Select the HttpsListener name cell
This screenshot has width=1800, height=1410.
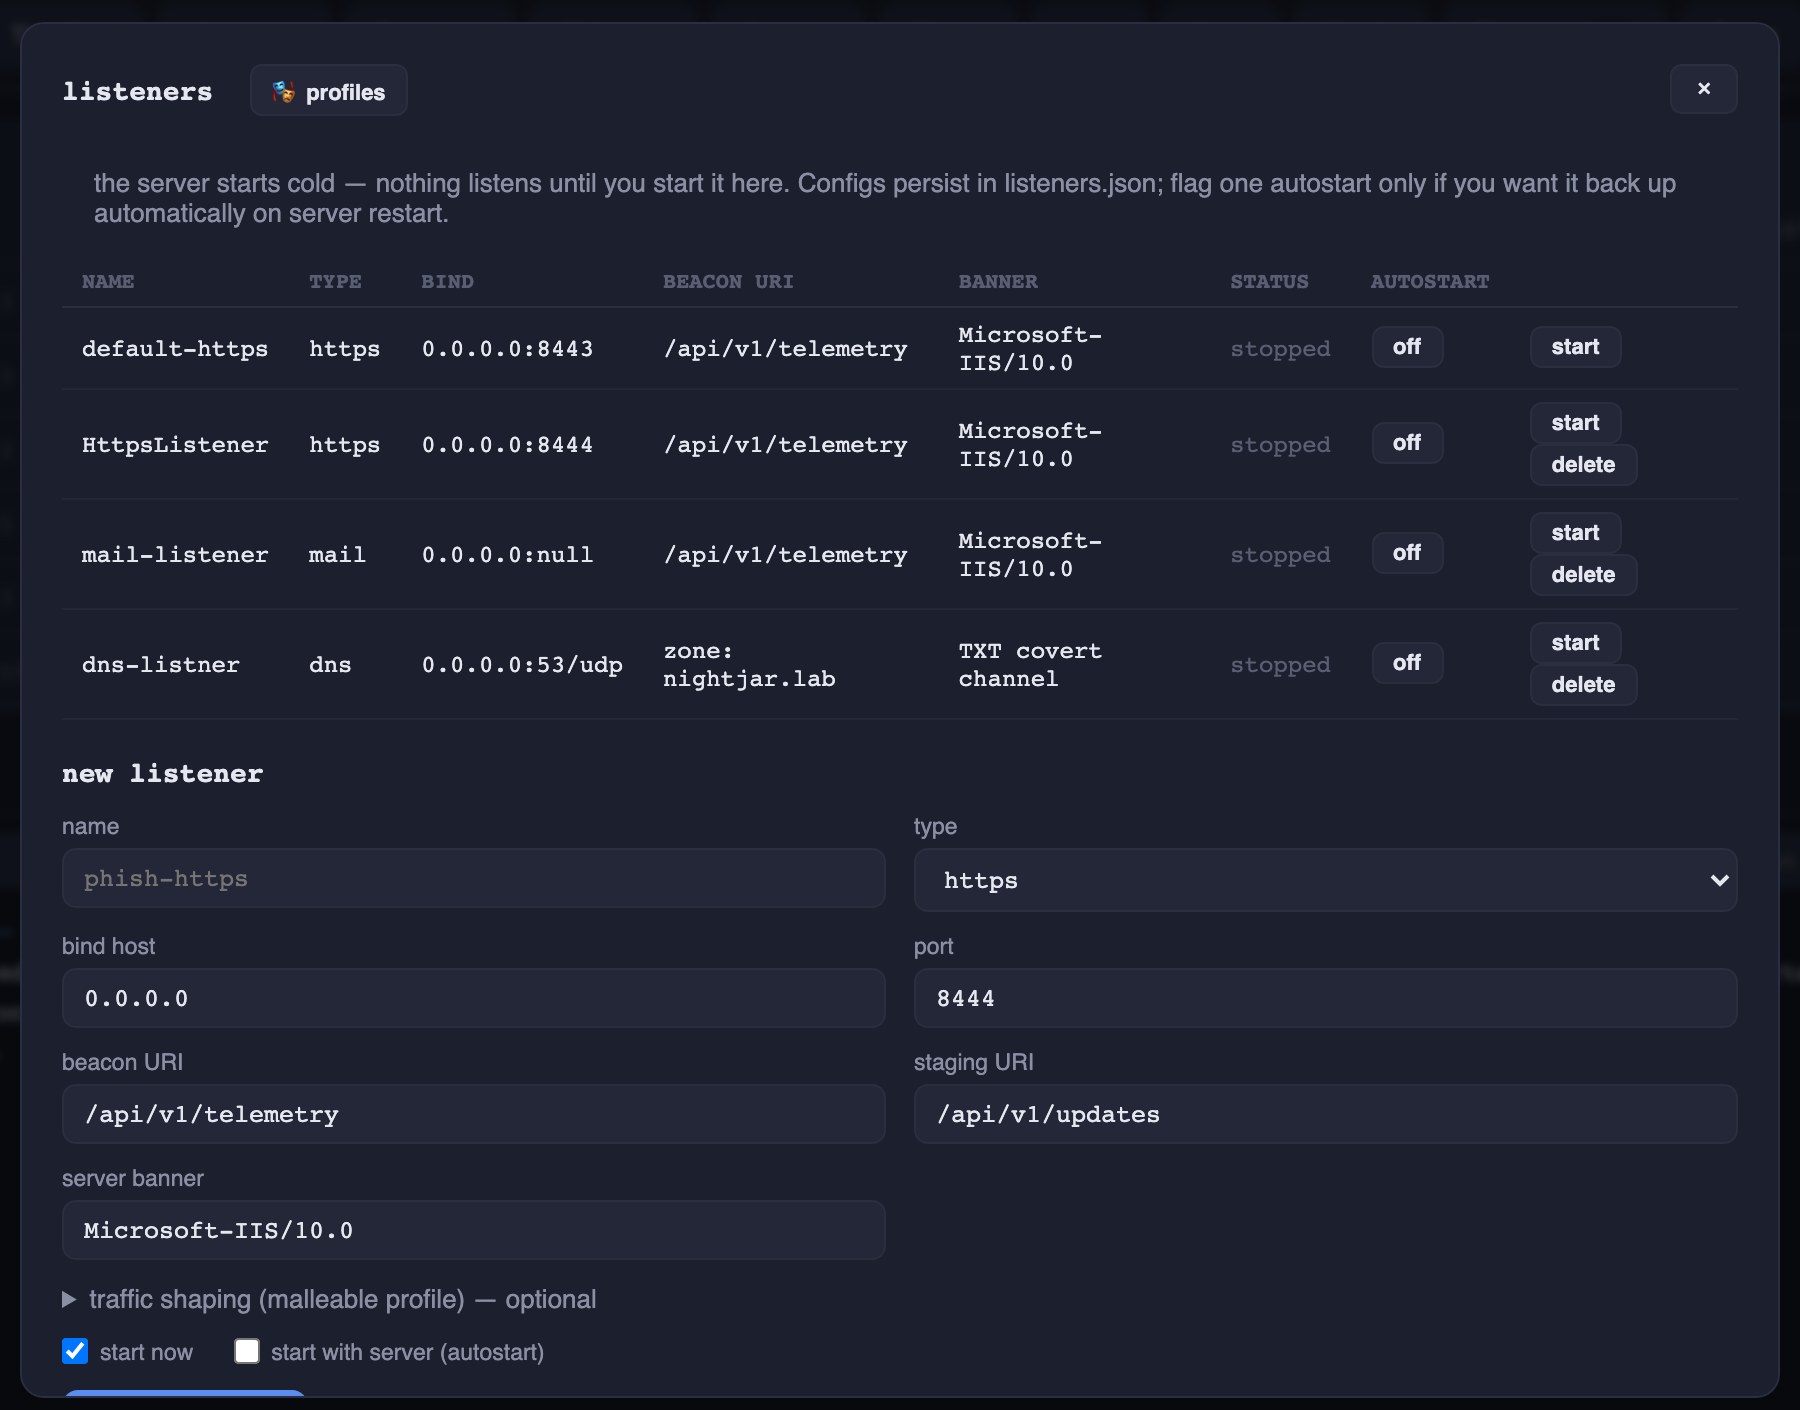tap(175, 445)
